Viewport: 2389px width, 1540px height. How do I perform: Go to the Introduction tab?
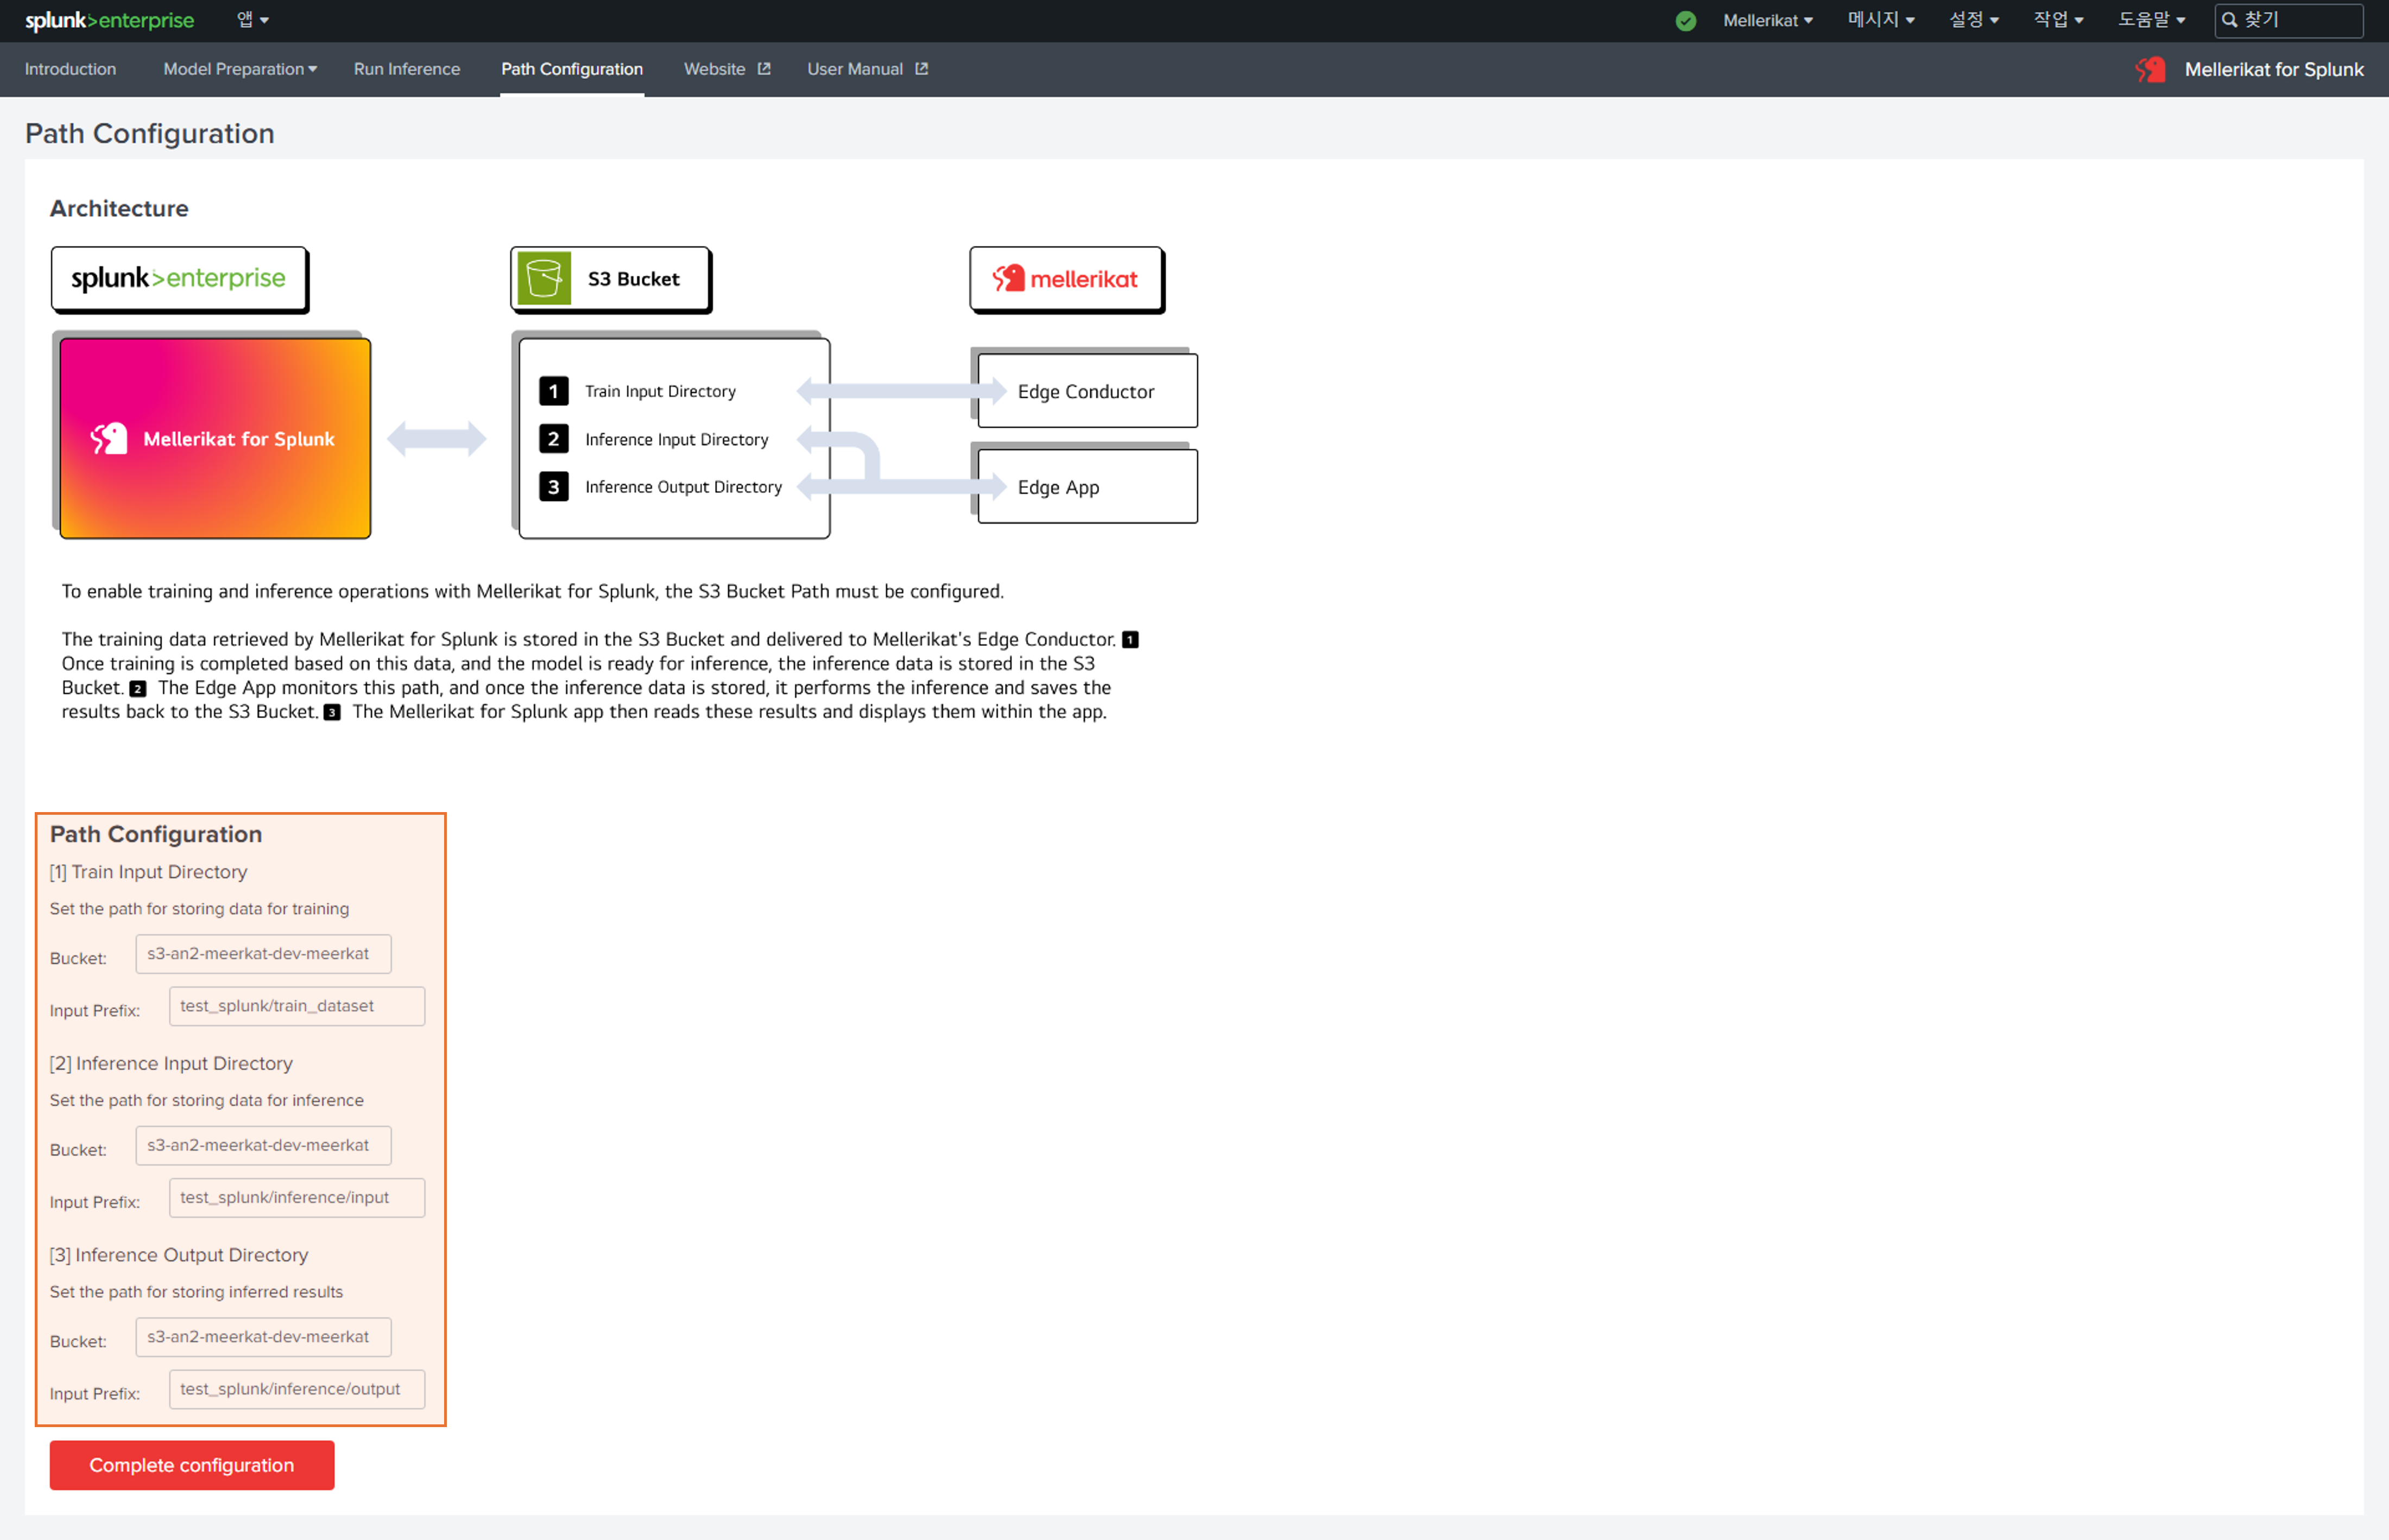coord(70,69)
